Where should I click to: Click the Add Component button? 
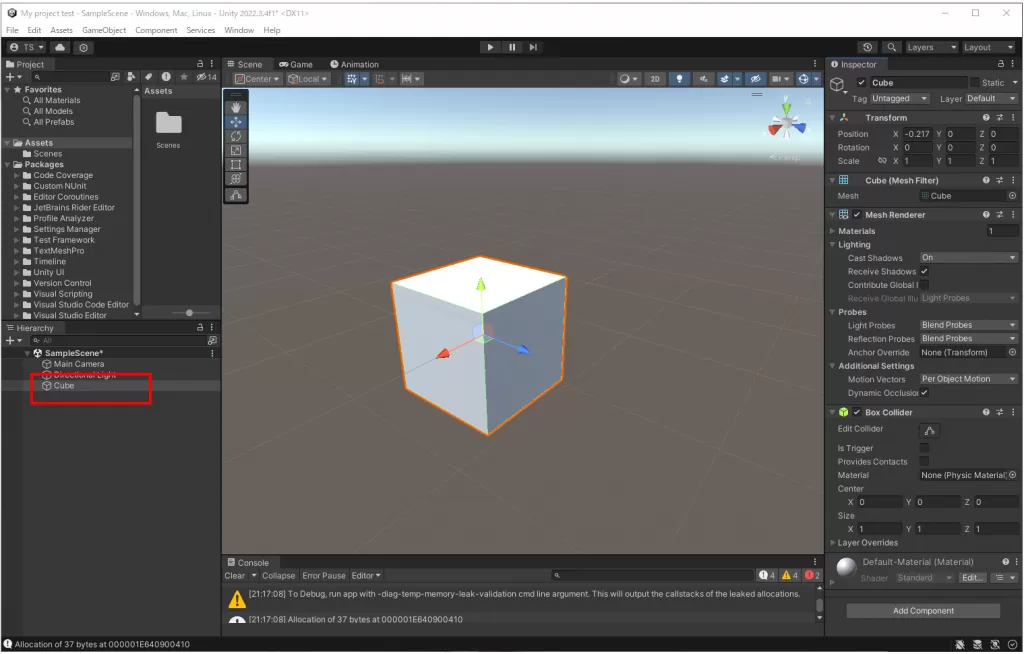pyautogui.click(x=923, y=611)
